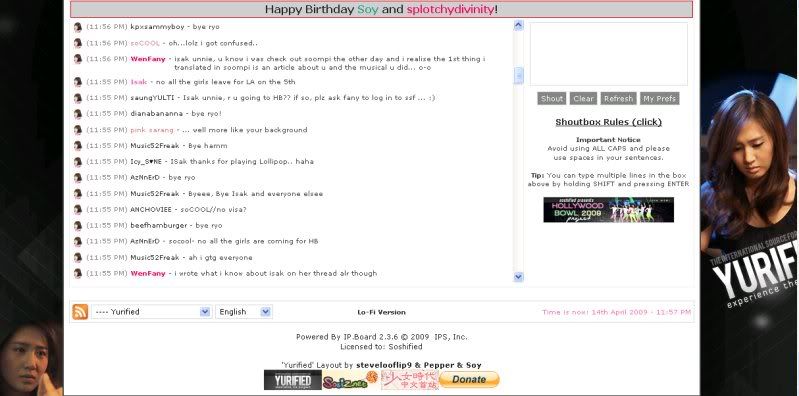The width and height of the screenshot is (799, 396).
Task: Click avatar icon beside Isak's LA message
Action: click(77, 82)
